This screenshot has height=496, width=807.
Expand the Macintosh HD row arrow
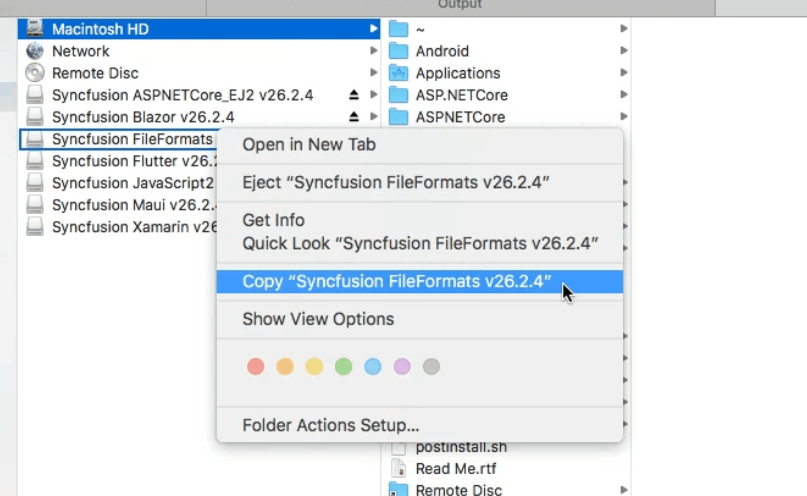(374, 29)
